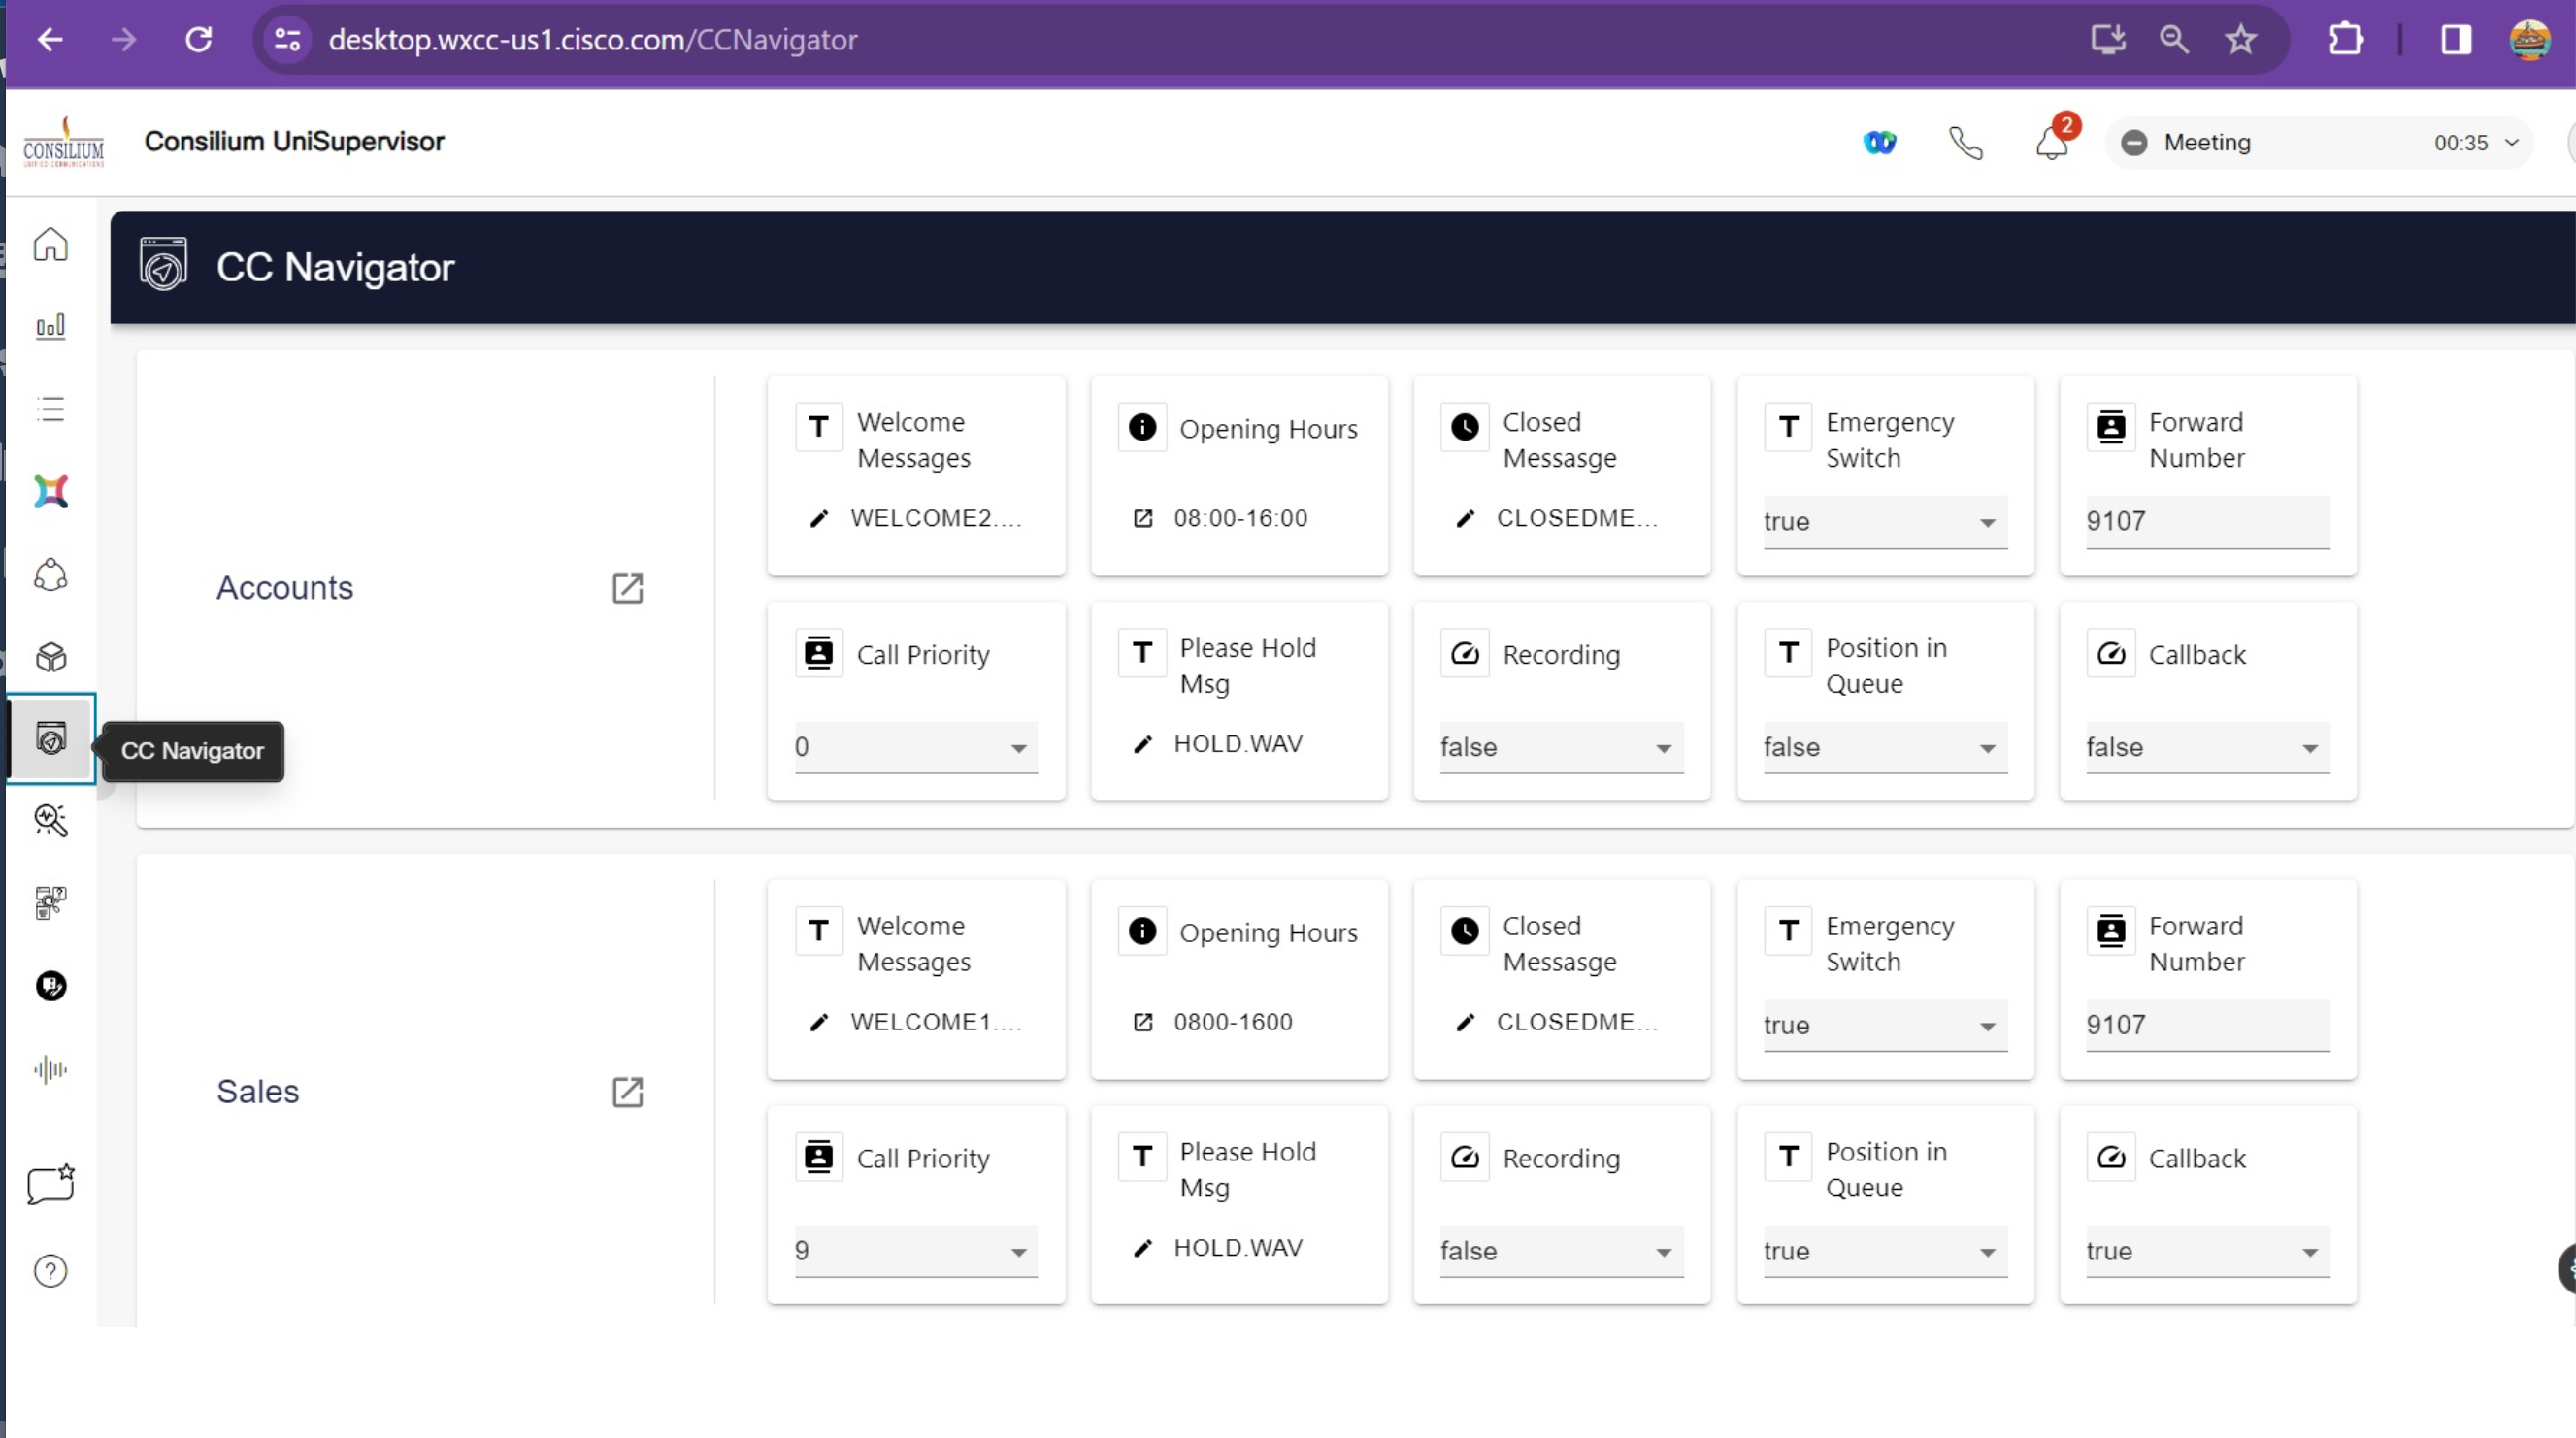Edit Accounts HOLD.WAV pencil icon

point(1143,744)
